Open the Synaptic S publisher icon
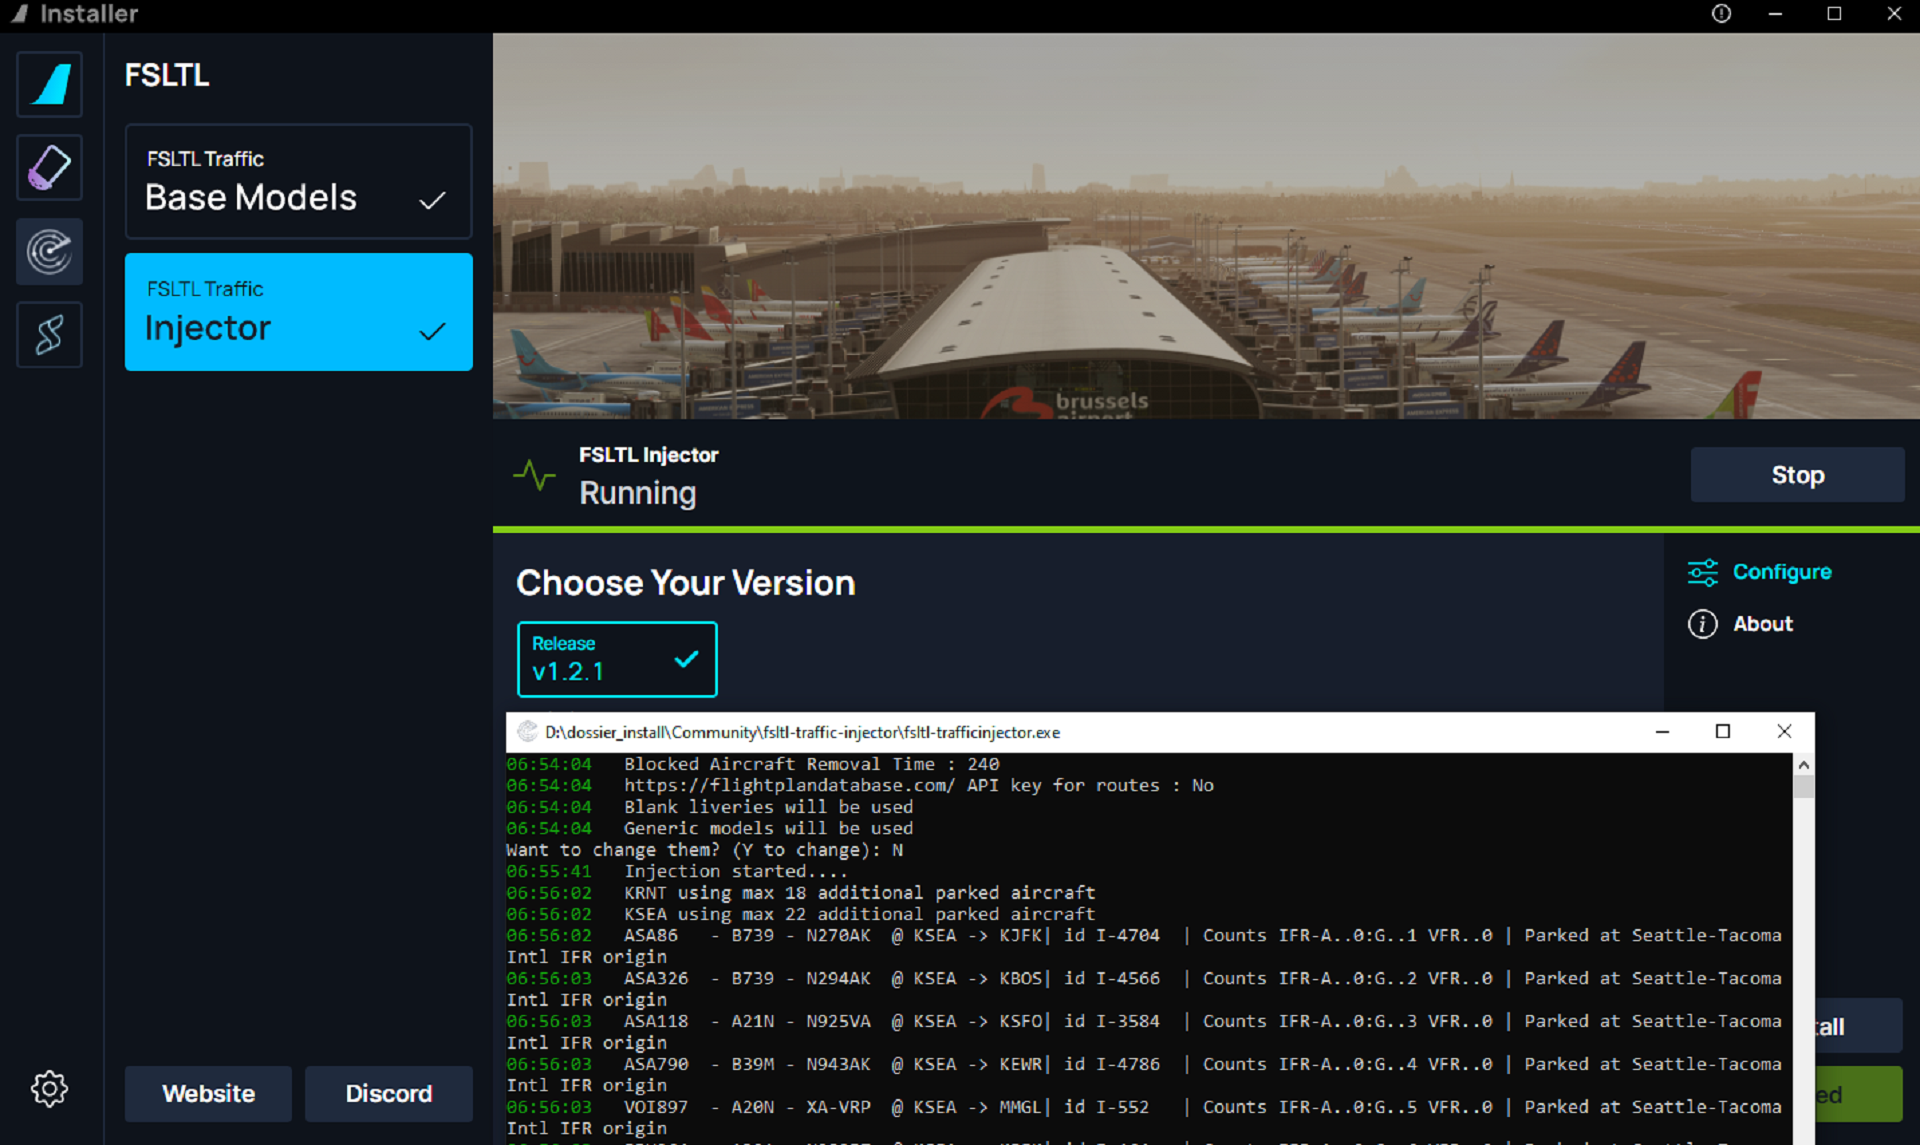 point(49,334)
